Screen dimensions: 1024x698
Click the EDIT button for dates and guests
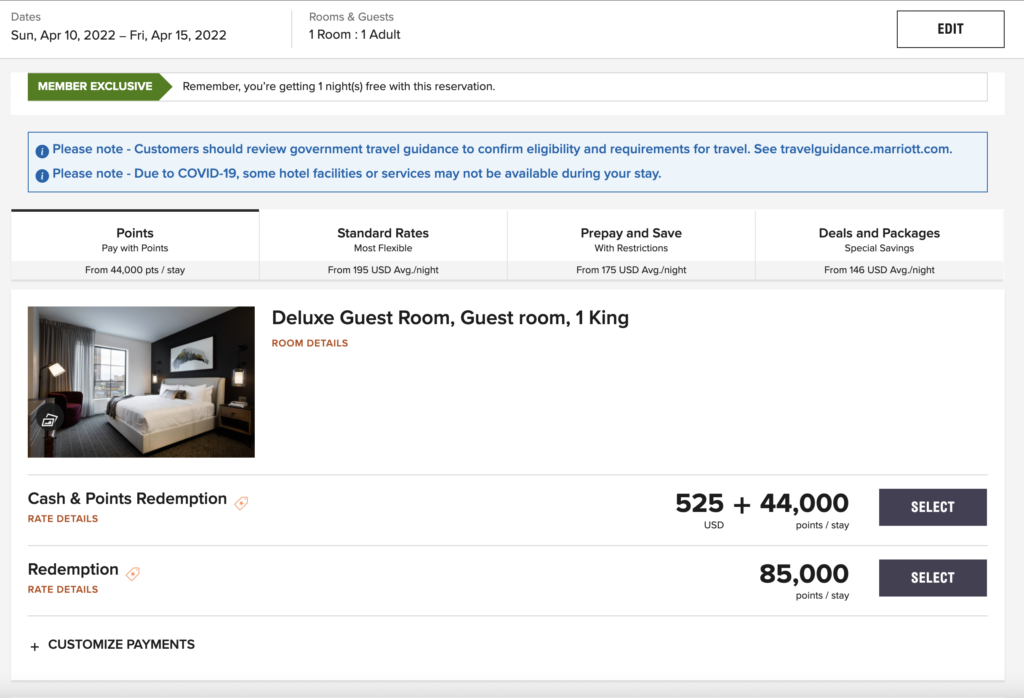(x=949, y=29)
